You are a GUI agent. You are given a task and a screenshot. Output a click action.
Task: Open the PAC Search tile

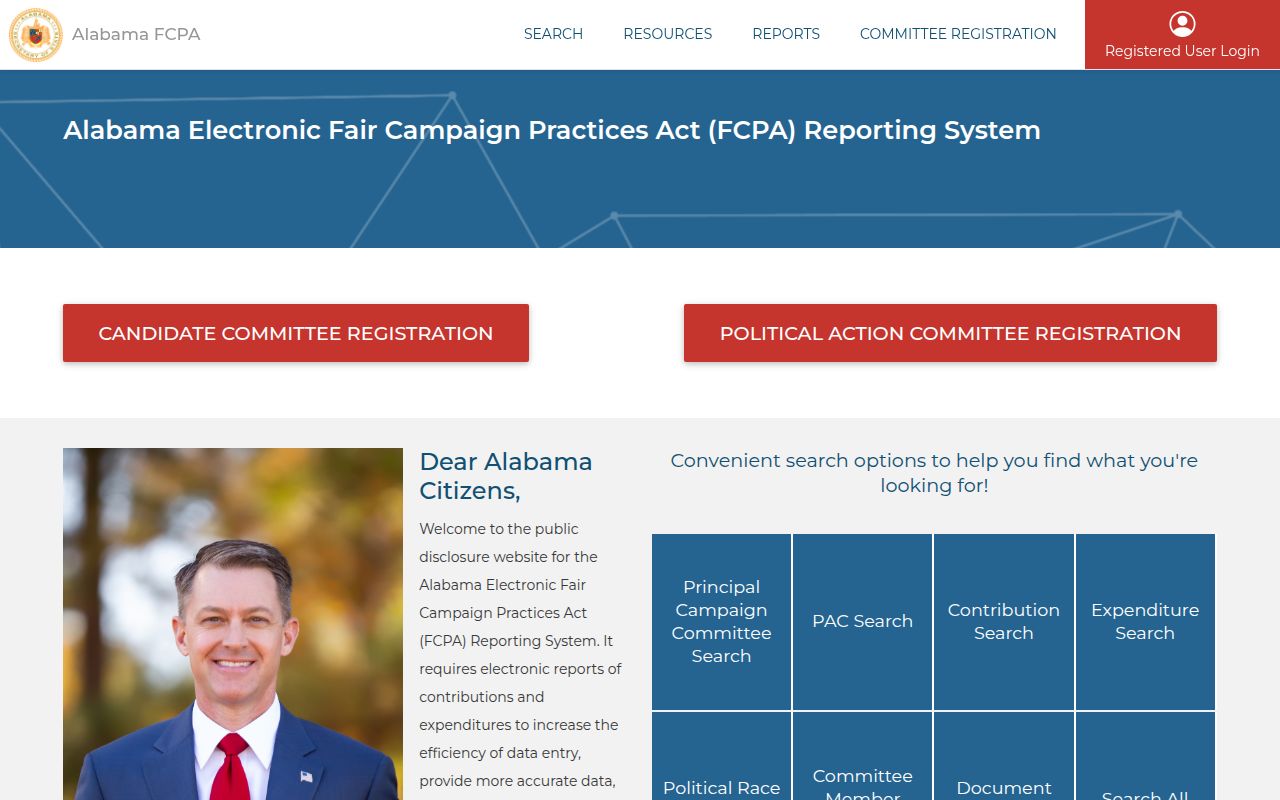[862, 621]
